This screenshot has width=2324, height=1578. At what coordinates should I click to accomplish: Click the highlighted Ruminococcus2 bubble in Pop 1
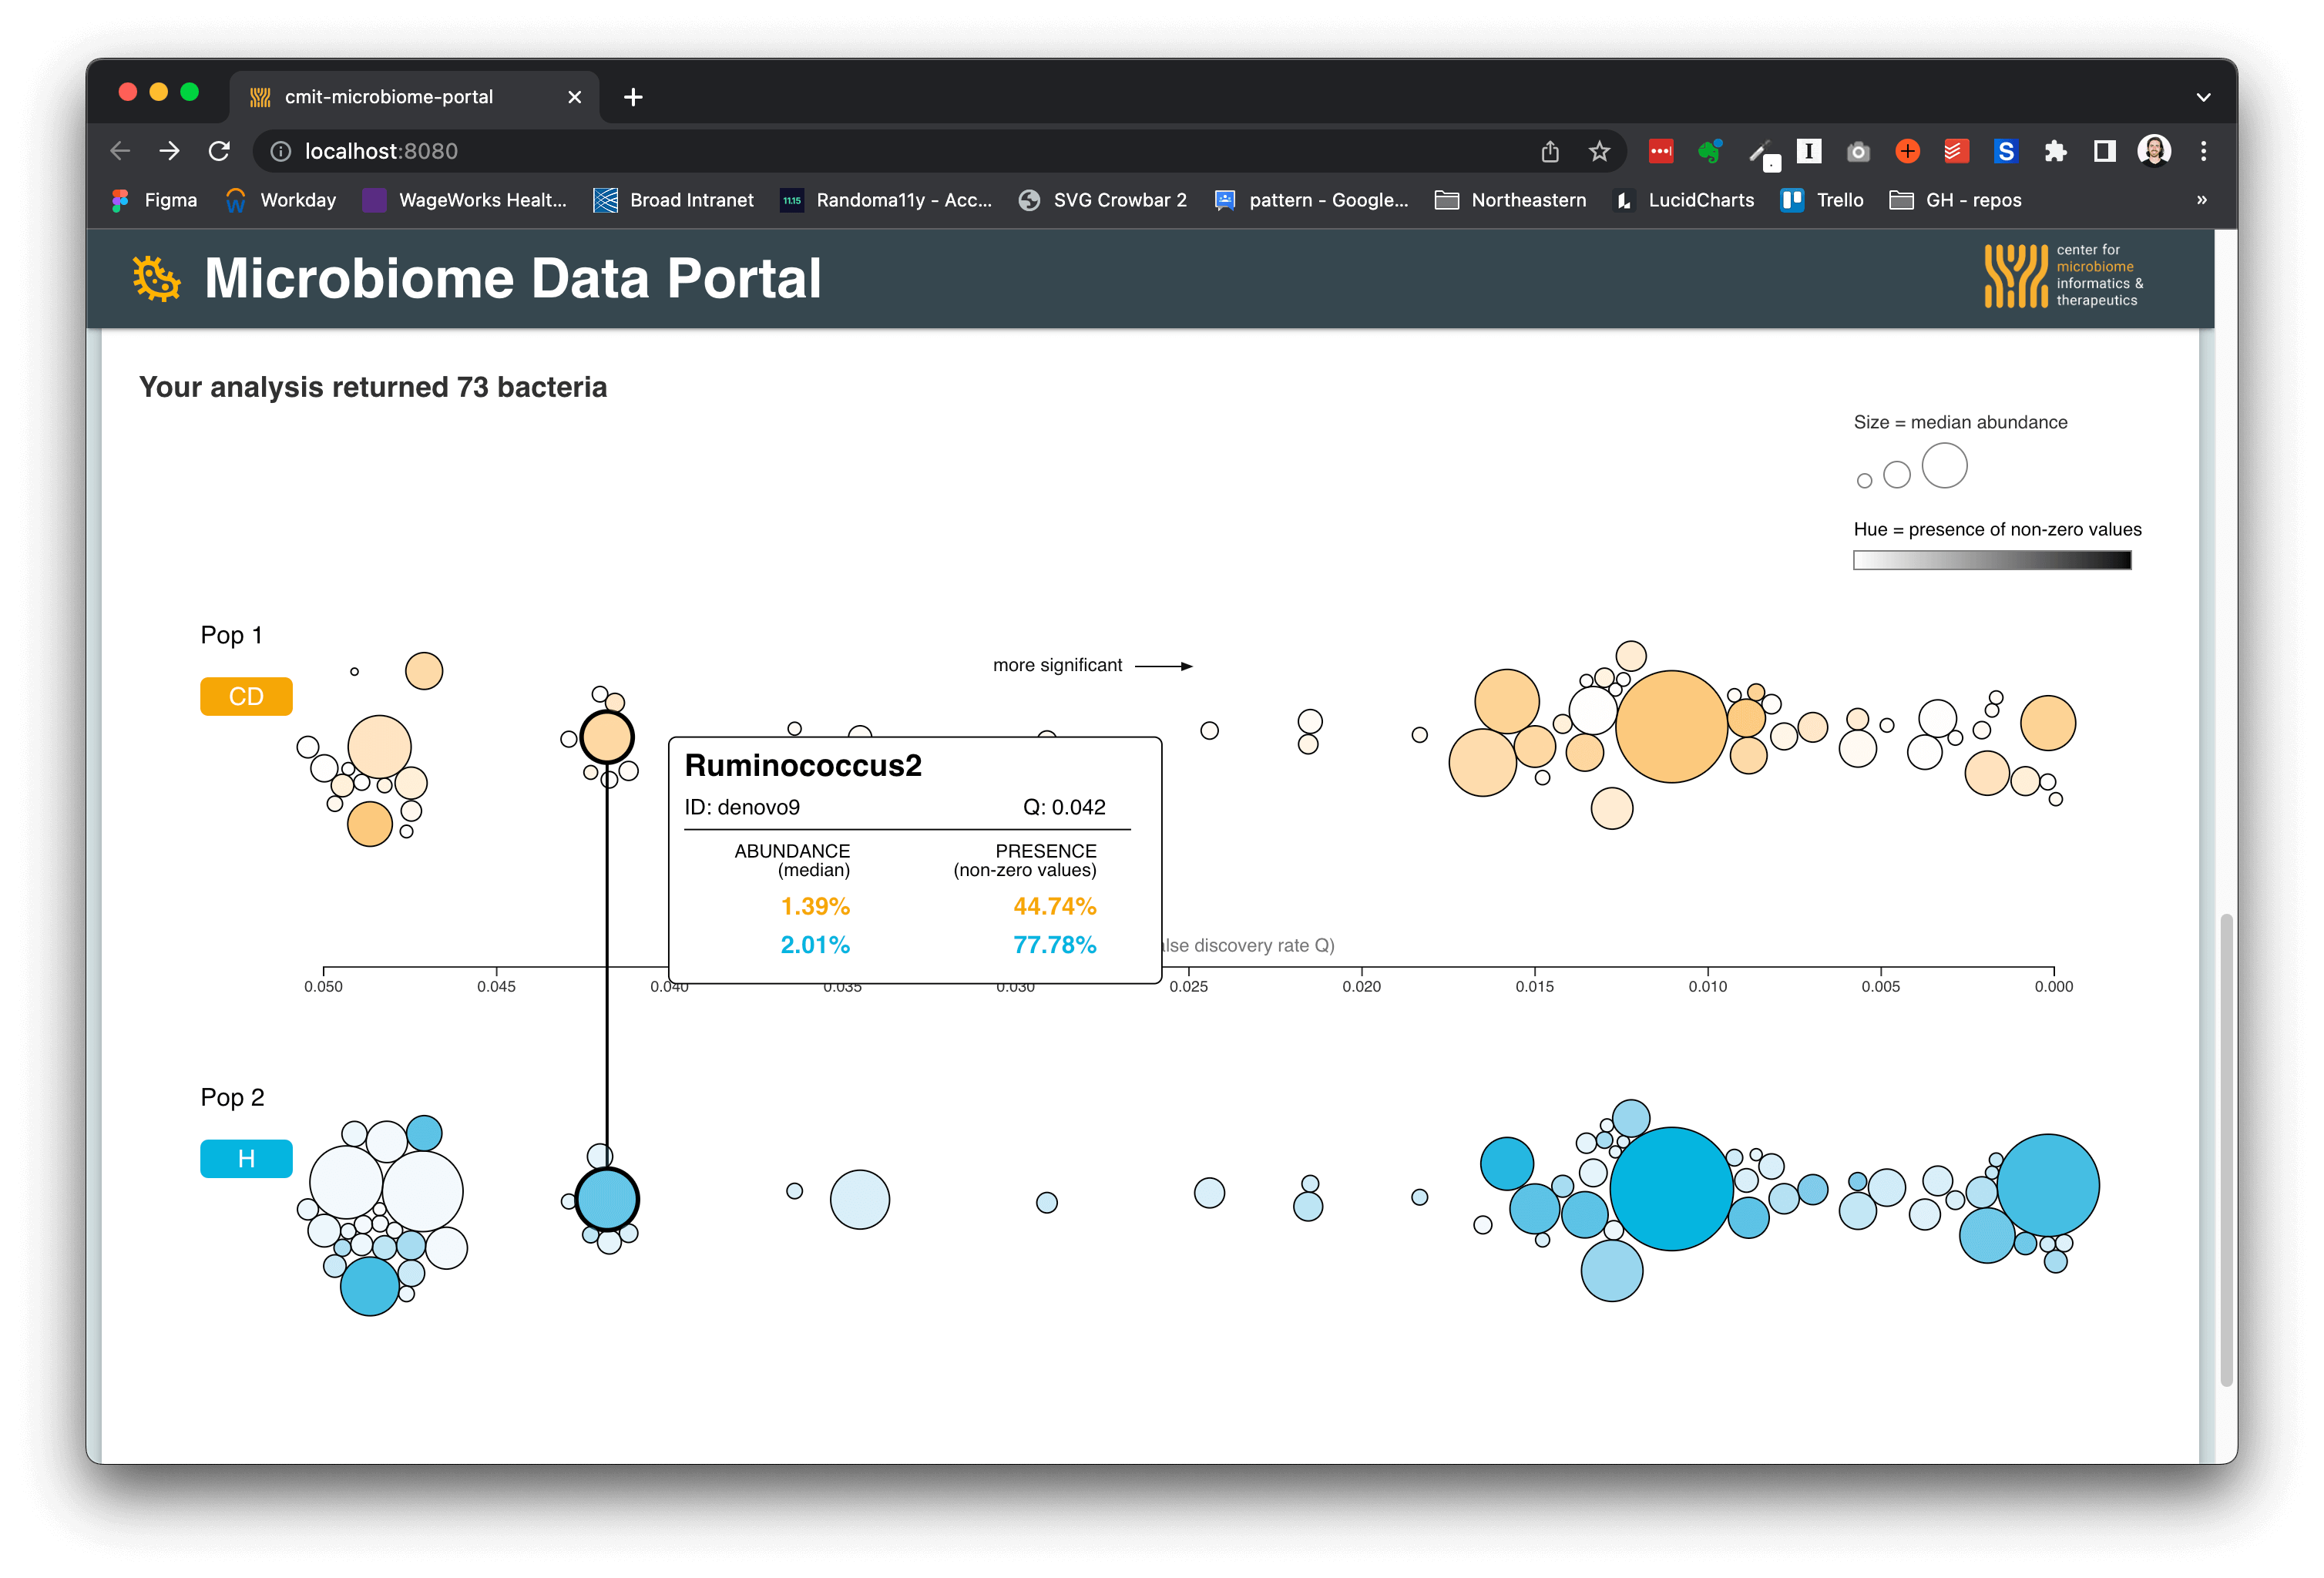(x=607, y=737)
